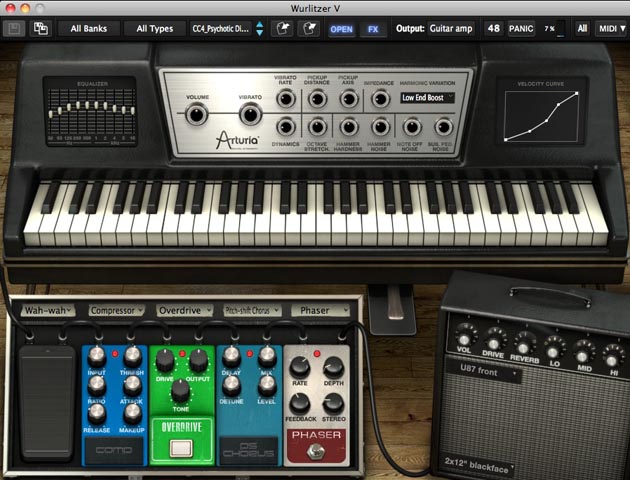Toggle the PHASER pedal footswitch
630x480 pixels.
[316, 451]
